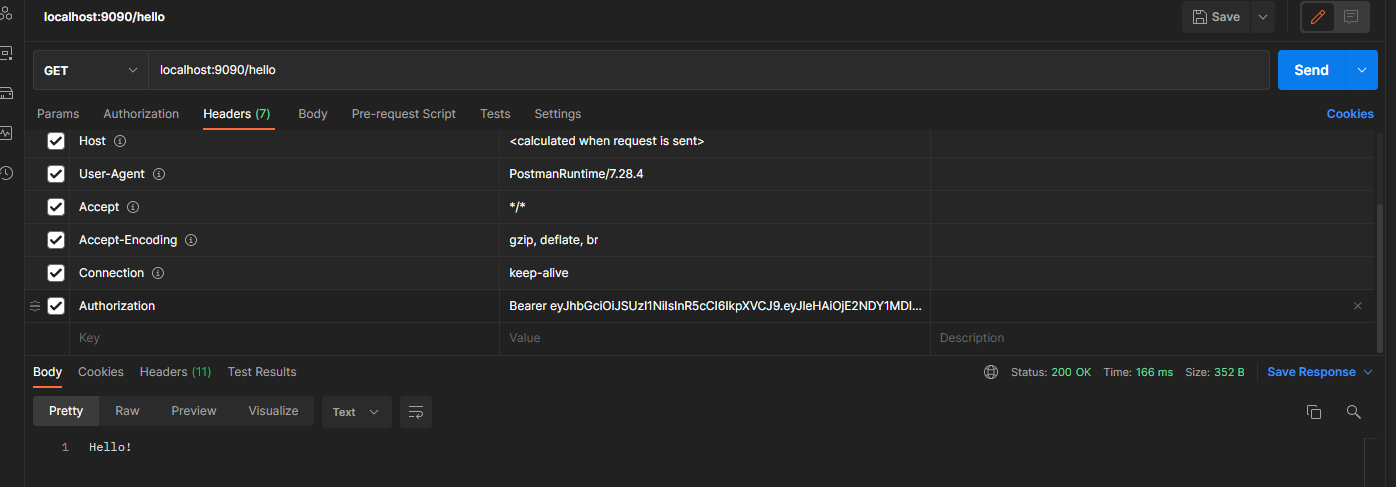Click the search magnifier in response pane
1396x487 pixels.
(1353, 412)
